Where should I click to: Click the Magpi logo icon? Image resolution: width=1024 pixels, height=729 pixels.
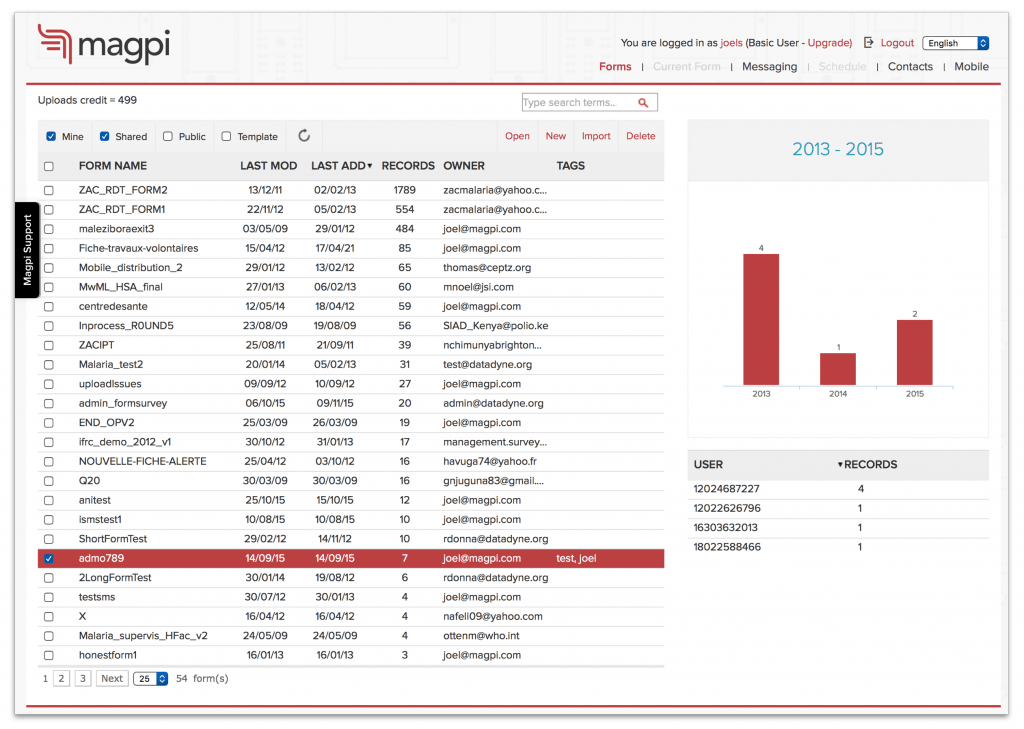57,44
